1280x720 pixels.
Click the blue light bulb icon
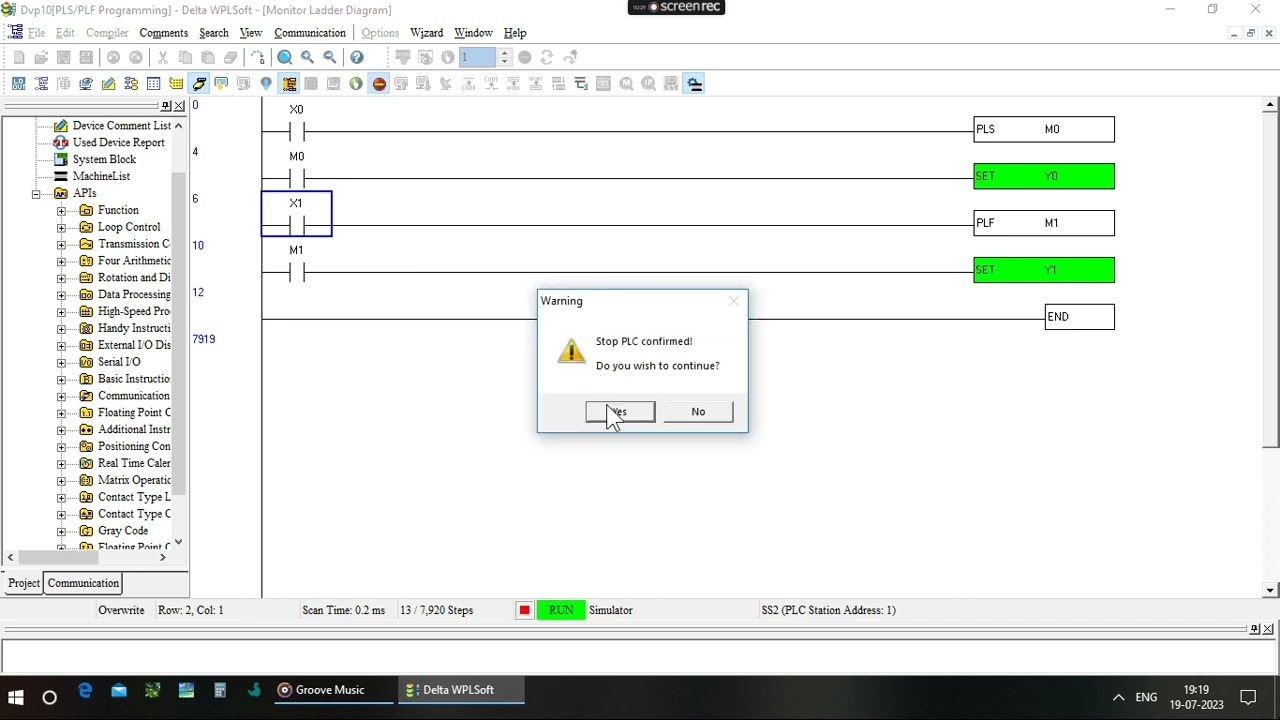point(266,84)
